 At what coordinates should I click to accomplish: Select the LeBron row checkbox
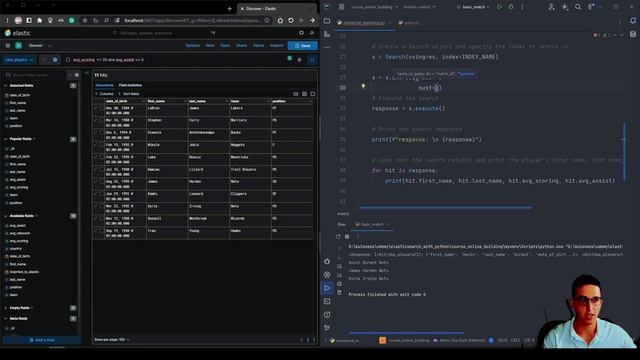pos(101,108)
